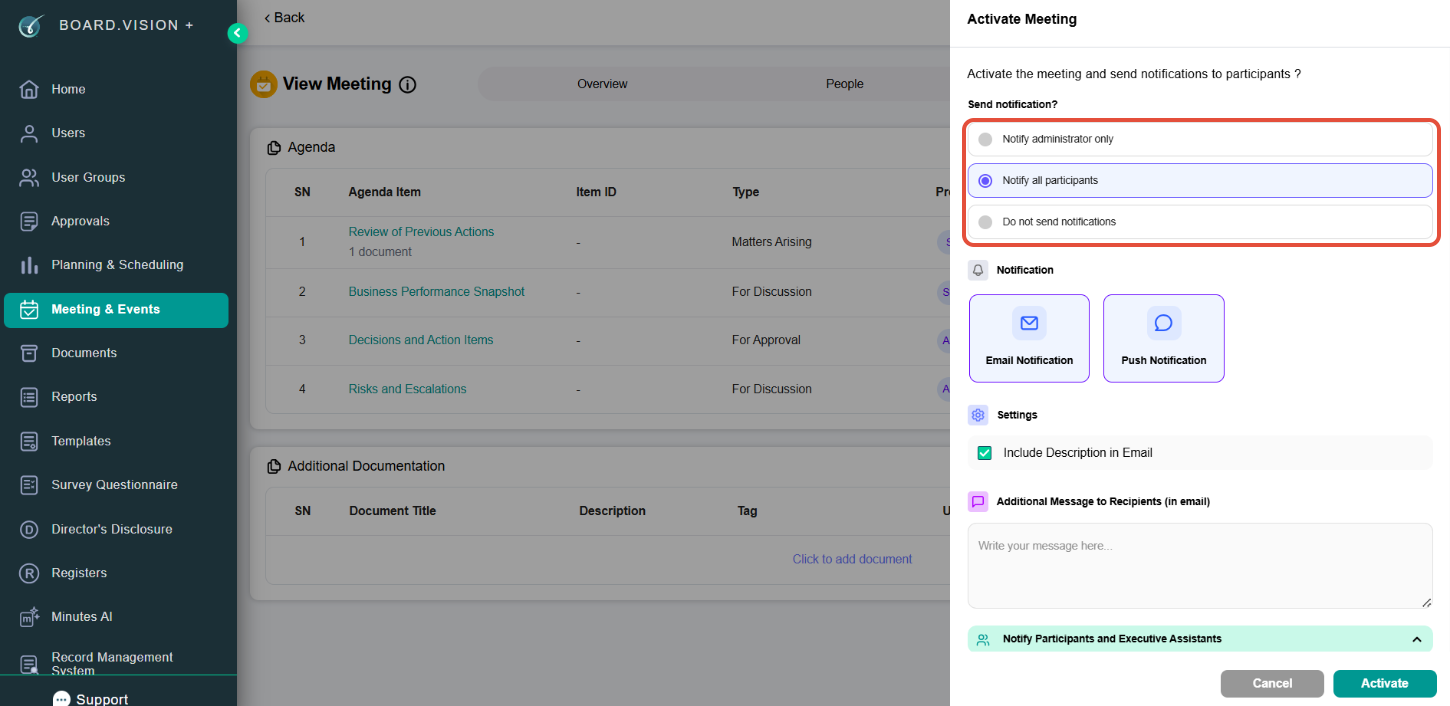Click the 'Click to add document' link

tap(852, 559)
